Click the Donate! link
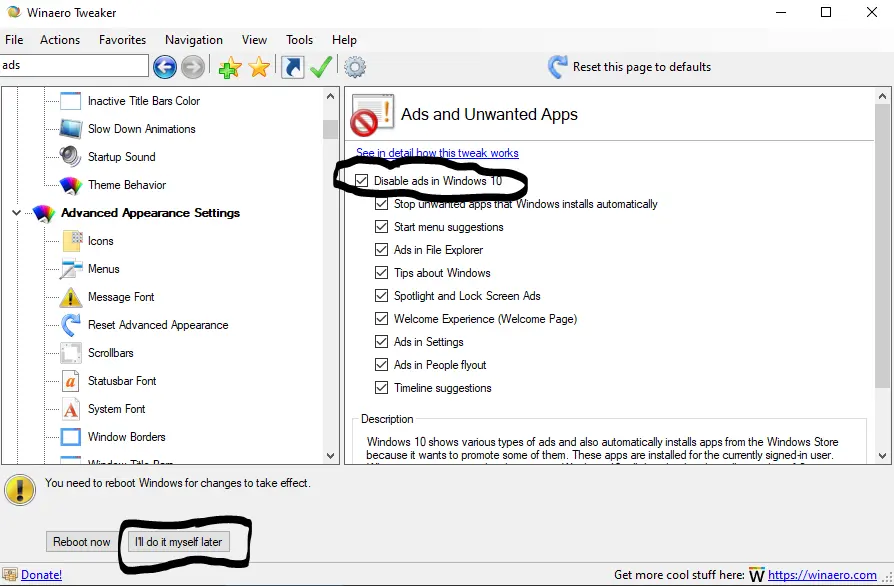Screen dimensions: 894x586 point(42,575)
